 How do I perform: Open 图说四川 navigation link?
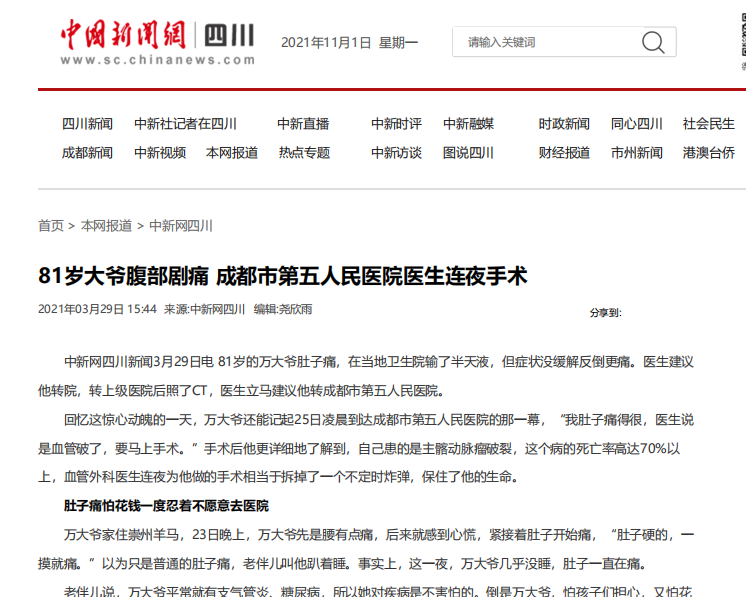point(469,153)
